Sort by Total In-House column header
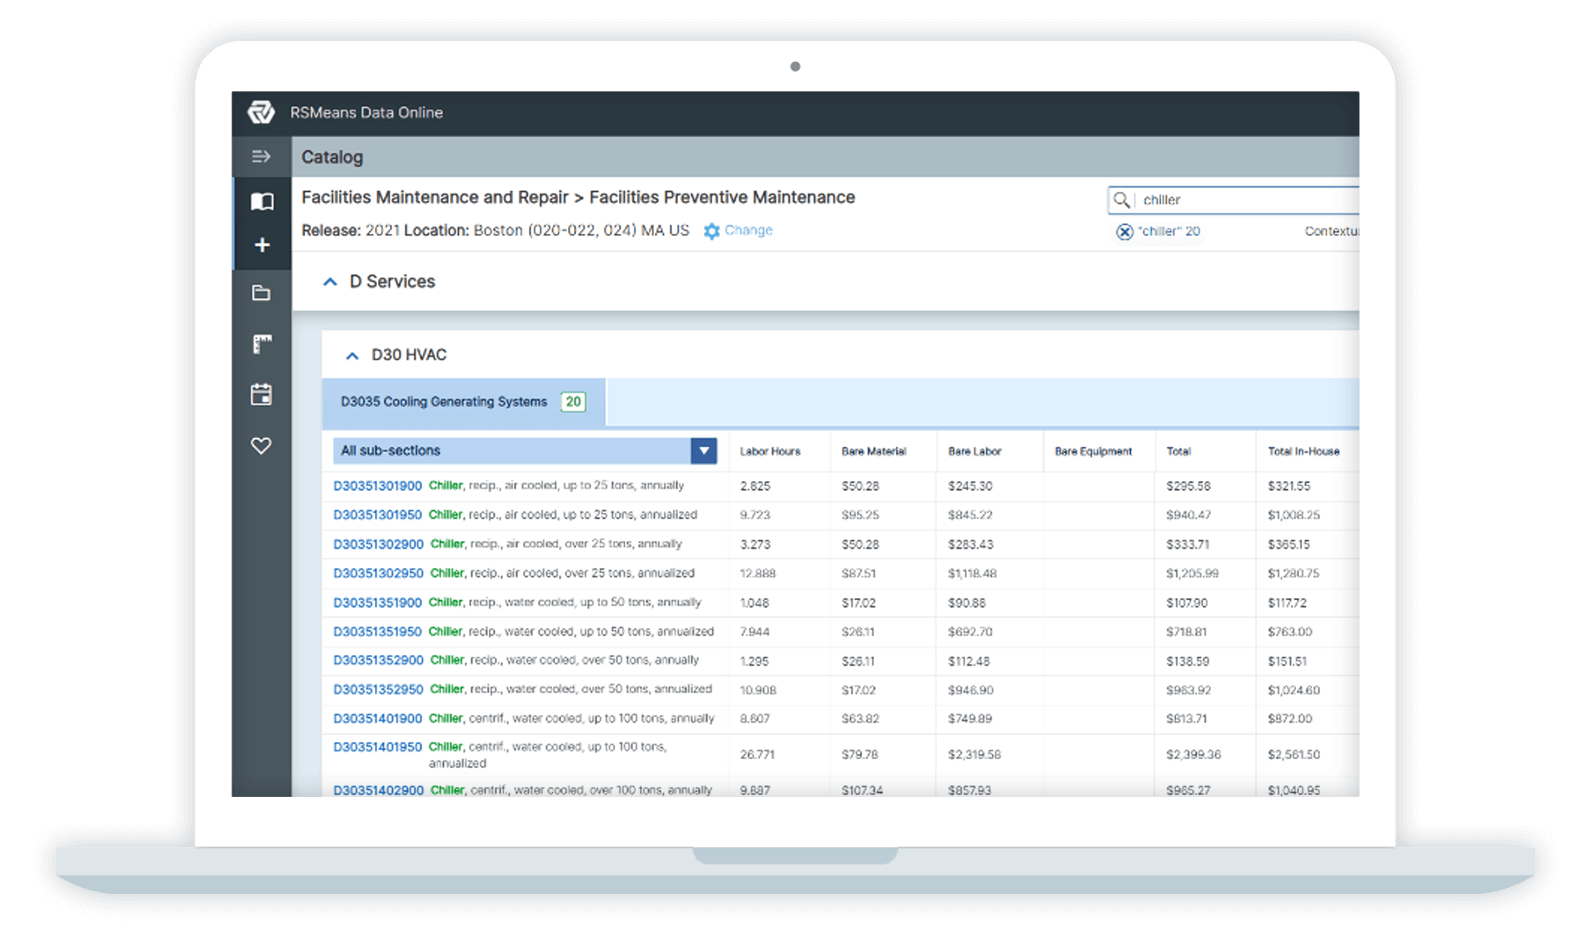This screenshot has width=1590, height=934. pyautogui.click(x=1303, y=451)
